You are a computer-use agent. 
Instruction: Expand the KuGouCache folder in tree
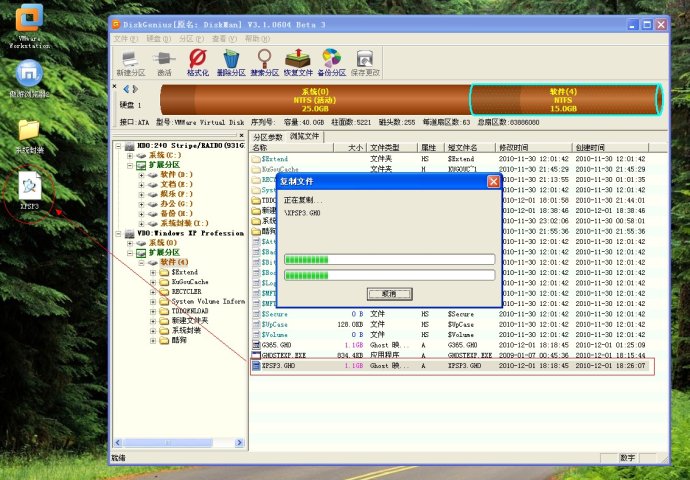click(x=153, y=282)
